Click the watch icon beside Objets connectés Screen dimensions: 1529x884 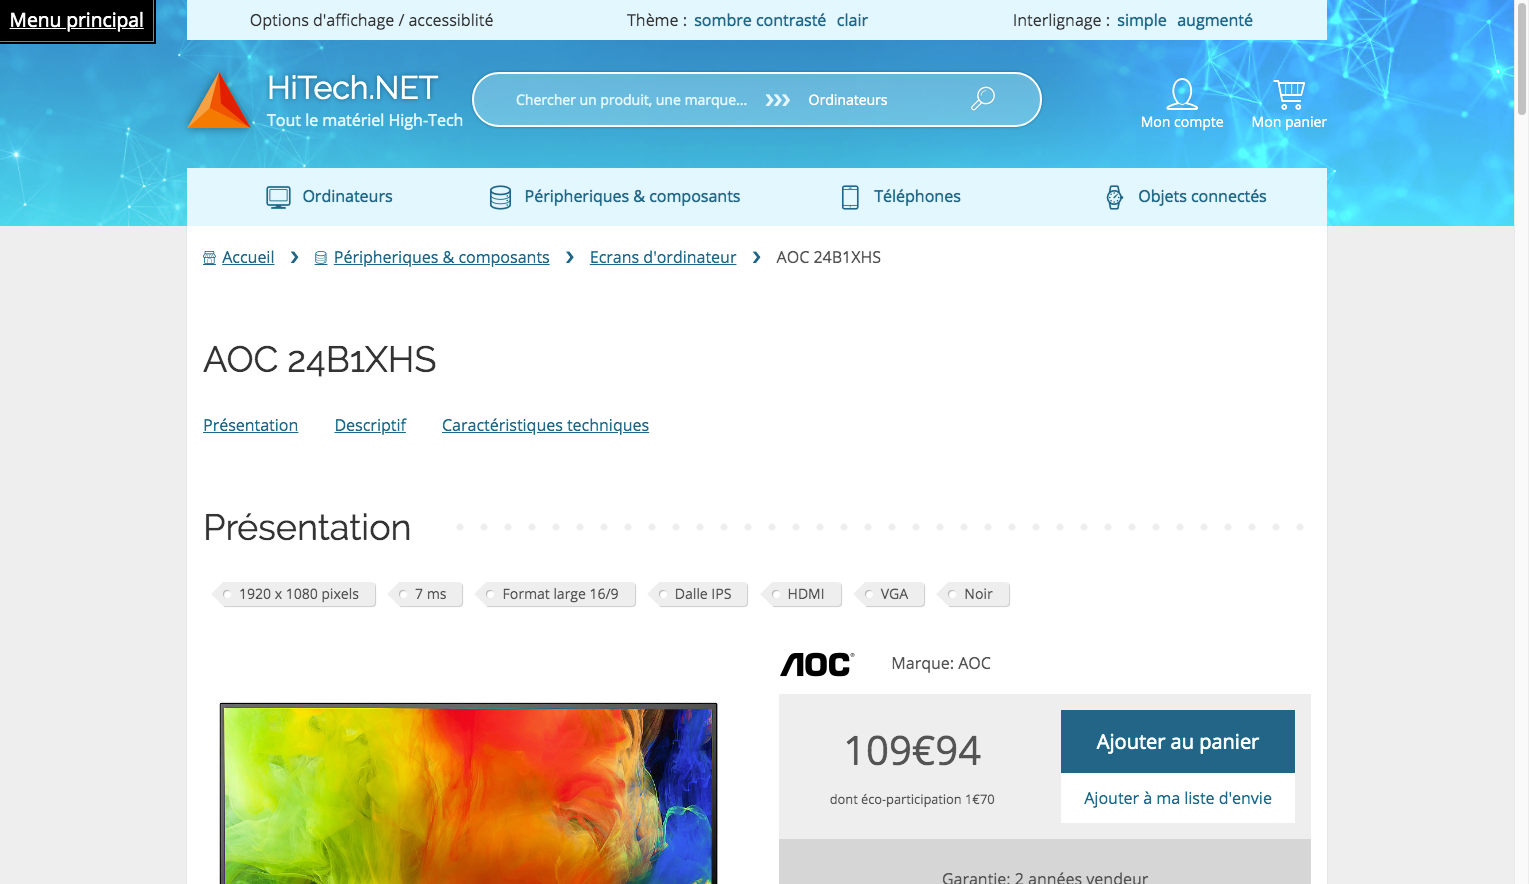tap(1114, 197)
